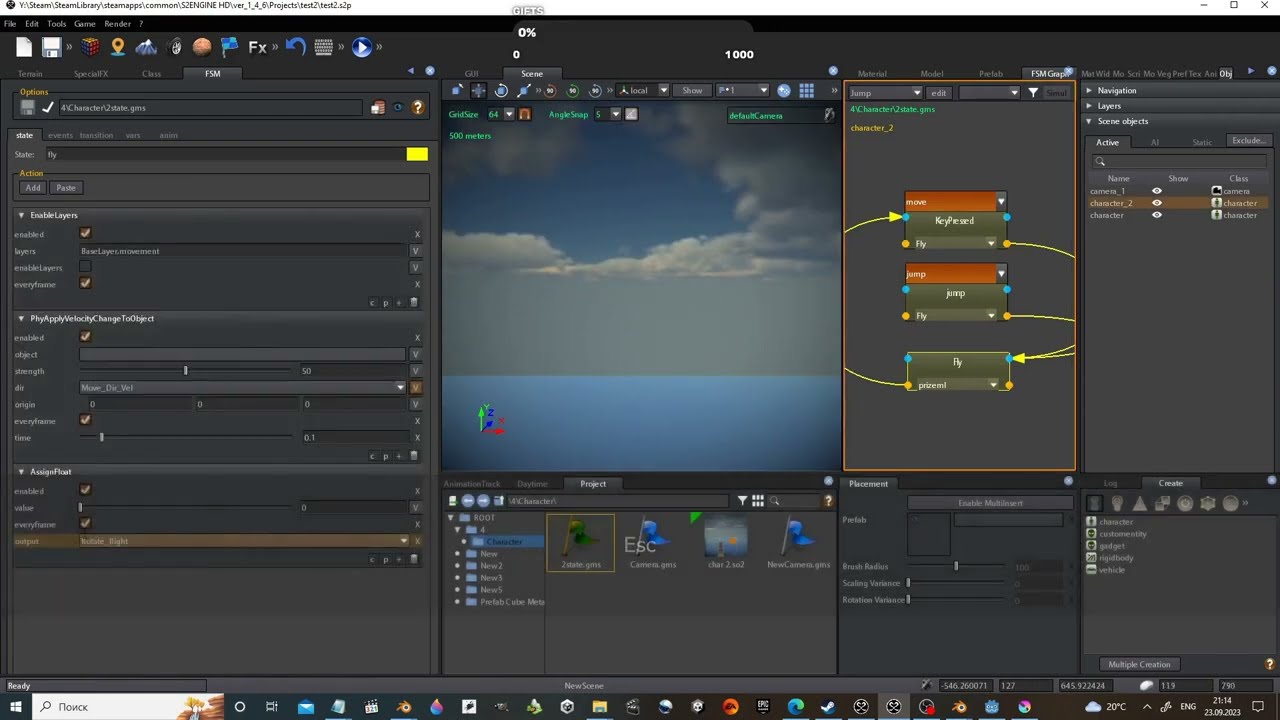Viewport: 1280px width, 720px height.
Task: Click the cone shape icon in Create panel
Action: [1140, 503]
